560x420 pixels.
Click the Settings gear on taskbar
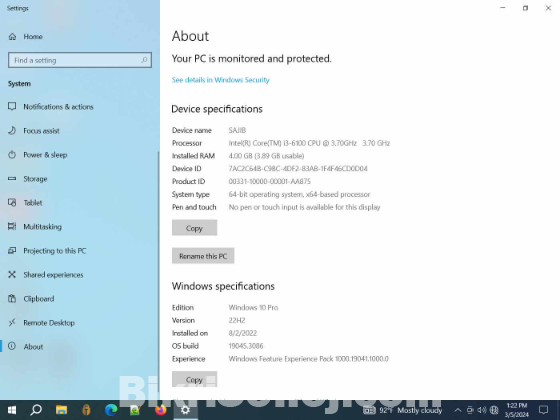185,410
